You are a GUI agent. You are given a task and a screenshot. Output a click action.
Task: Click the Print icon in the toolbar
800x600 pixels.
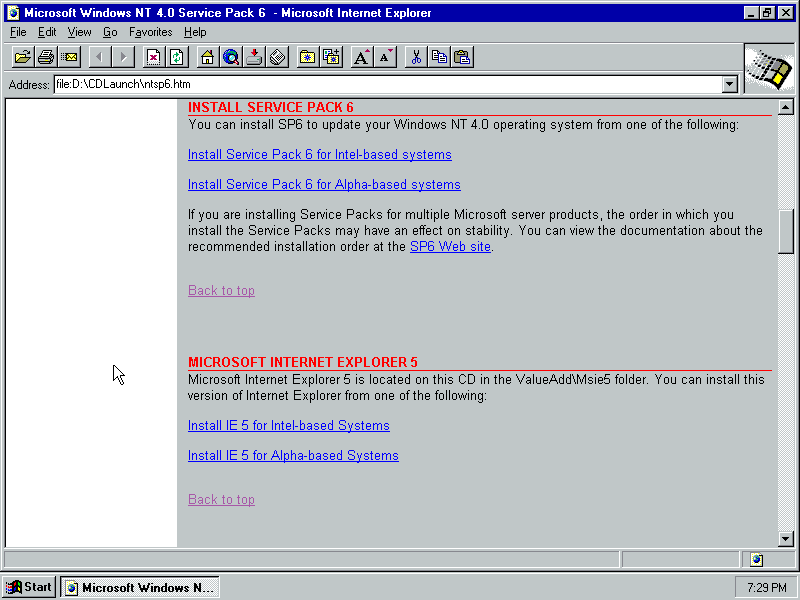click(x=45, y=57)
